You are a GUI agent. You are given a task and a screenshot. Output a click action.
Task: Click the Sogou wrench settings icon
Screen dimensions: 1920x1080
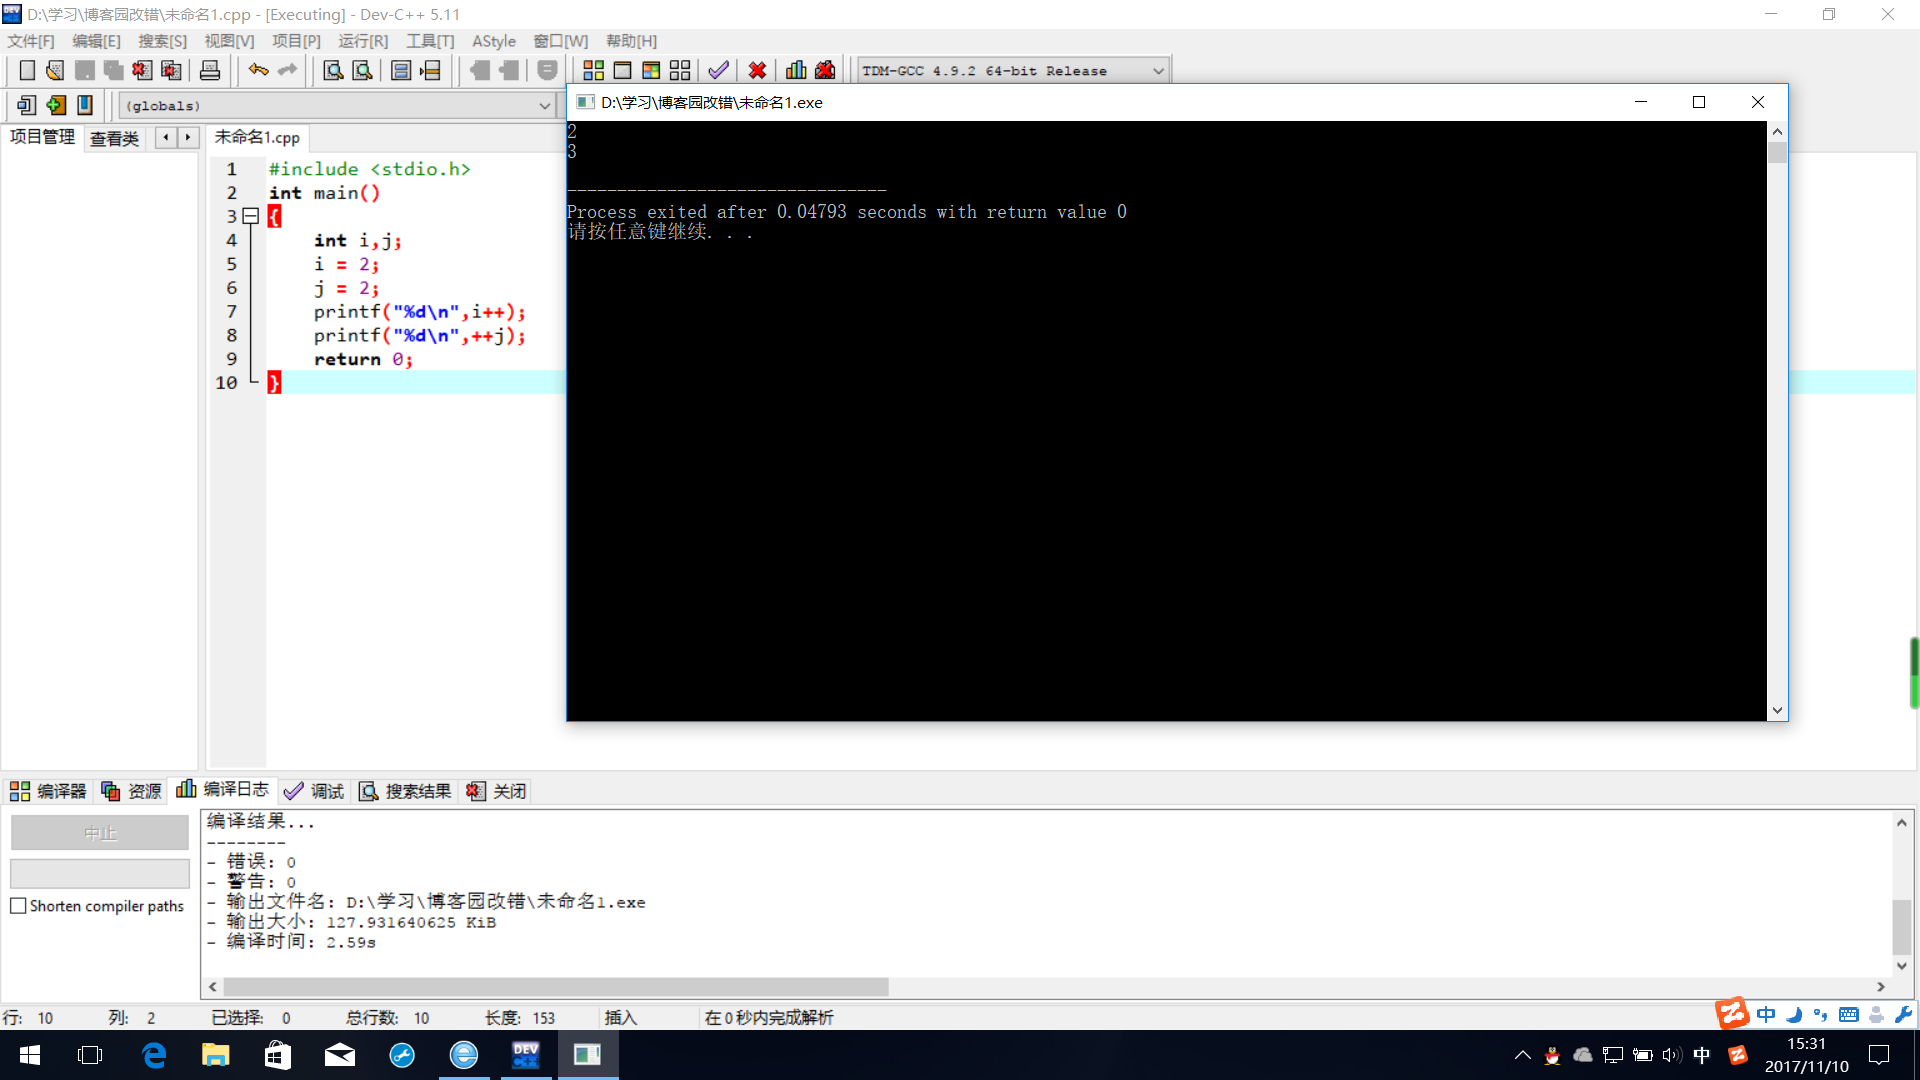click(x=1903, y=1015)
